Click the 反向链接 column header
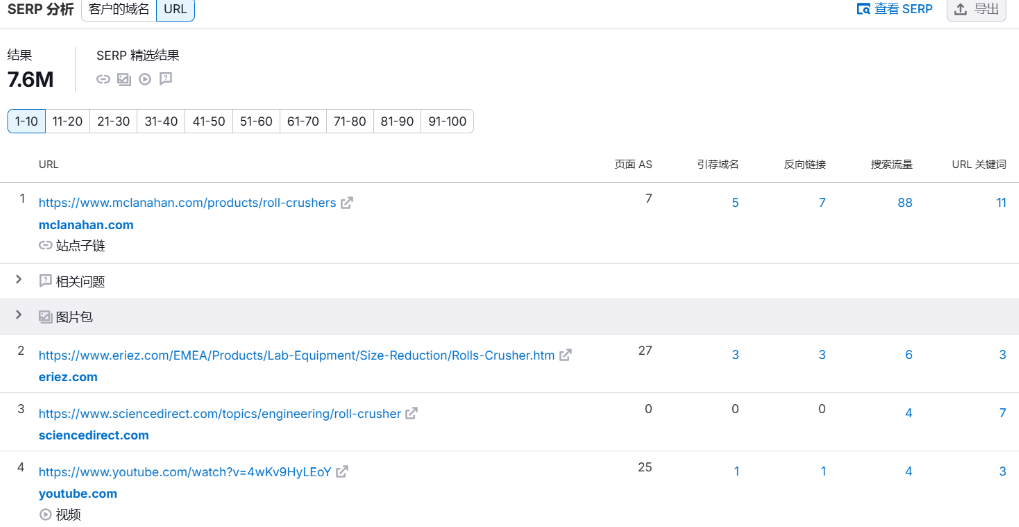 [x=805, y=164]
